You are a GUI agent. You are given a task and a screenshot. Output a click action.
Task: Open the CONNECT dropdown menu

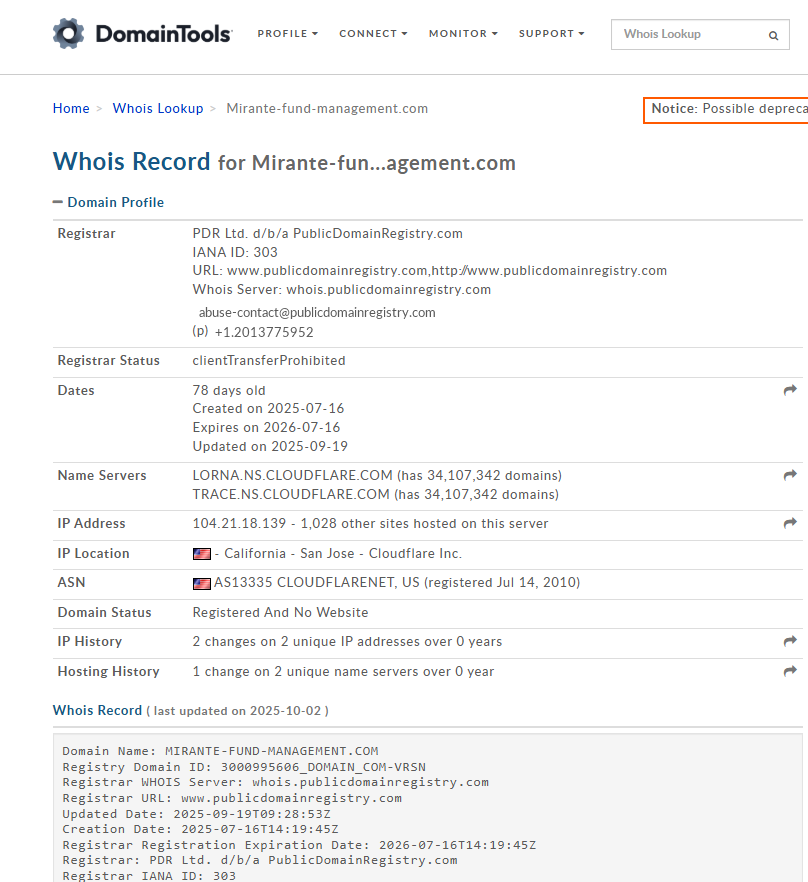tap(373, 34)
